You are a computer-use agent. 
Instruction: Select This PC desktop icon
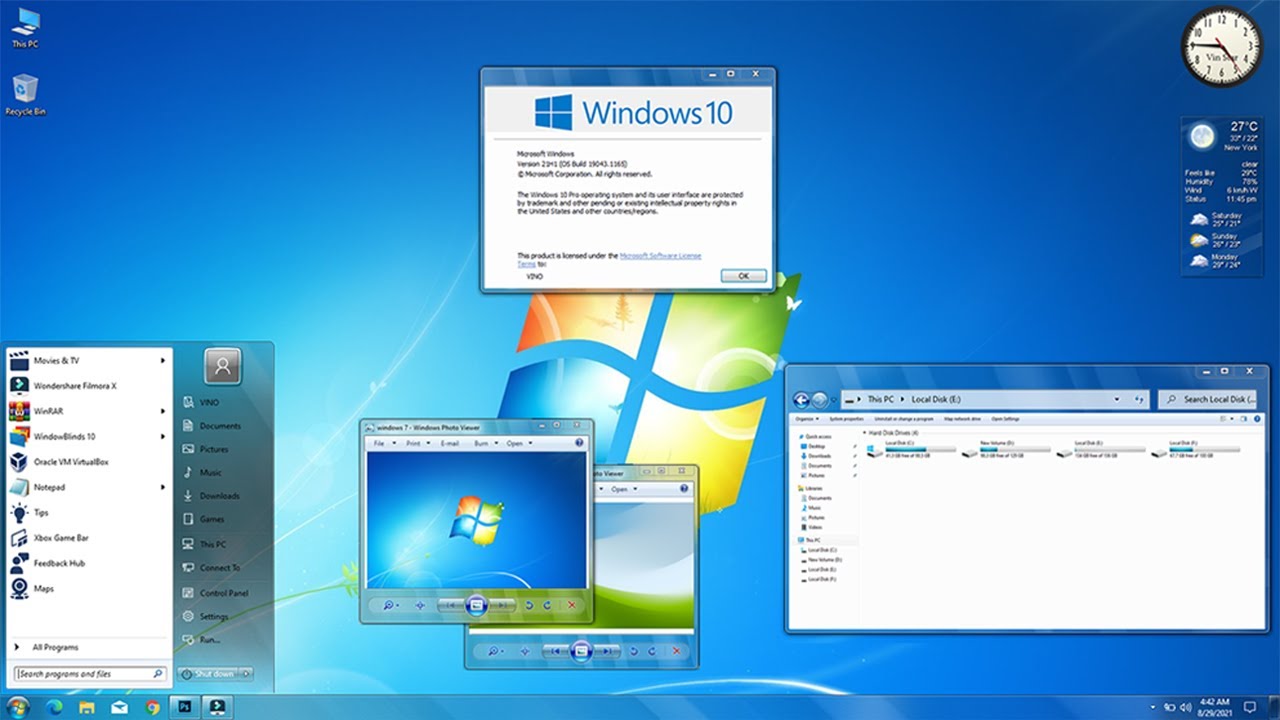25,28
